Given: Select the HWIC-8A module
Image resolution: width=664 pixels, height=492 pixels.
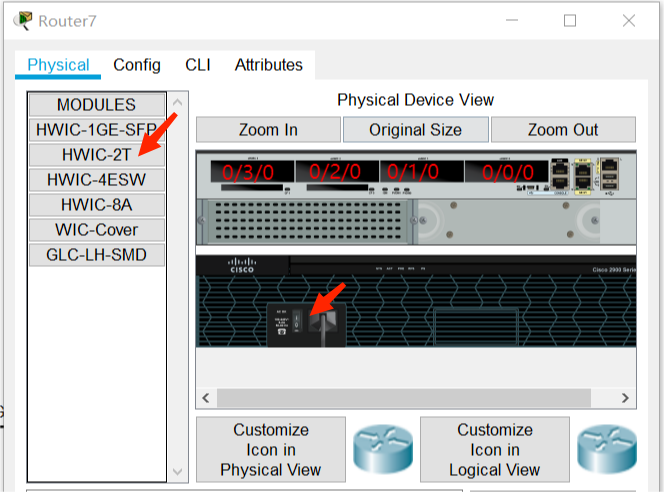Looking at the screenshot, I should click(97, 205).
